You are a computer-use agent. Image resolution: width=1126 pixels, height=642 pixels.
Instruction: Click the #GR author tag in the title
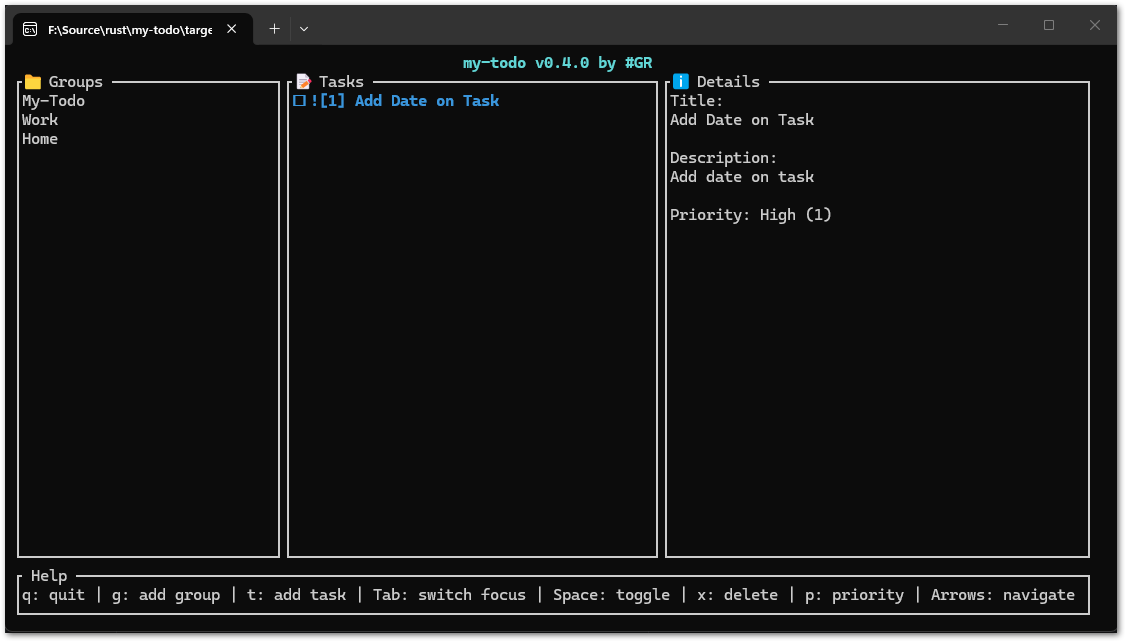(x=640, y=62)
